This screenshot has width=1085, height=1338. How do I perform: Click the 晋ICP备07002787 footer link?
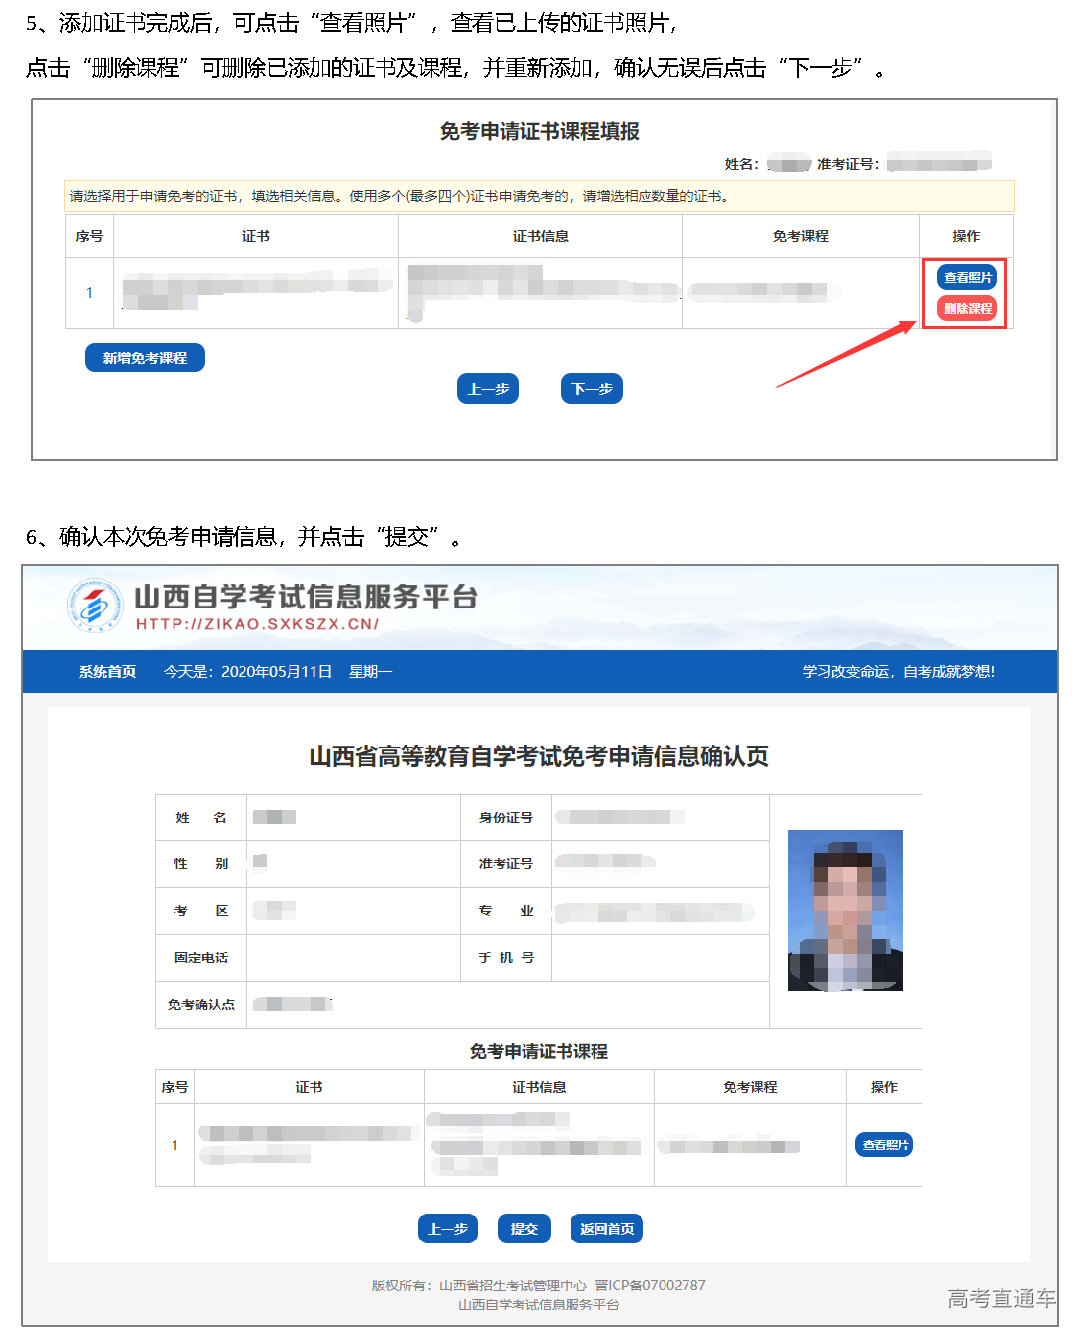click(650, 1285)
